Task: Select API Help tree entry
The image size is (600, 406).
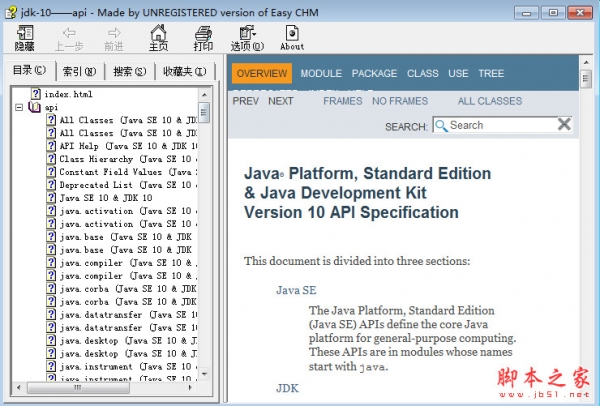Action: click(x=128, y=146)
